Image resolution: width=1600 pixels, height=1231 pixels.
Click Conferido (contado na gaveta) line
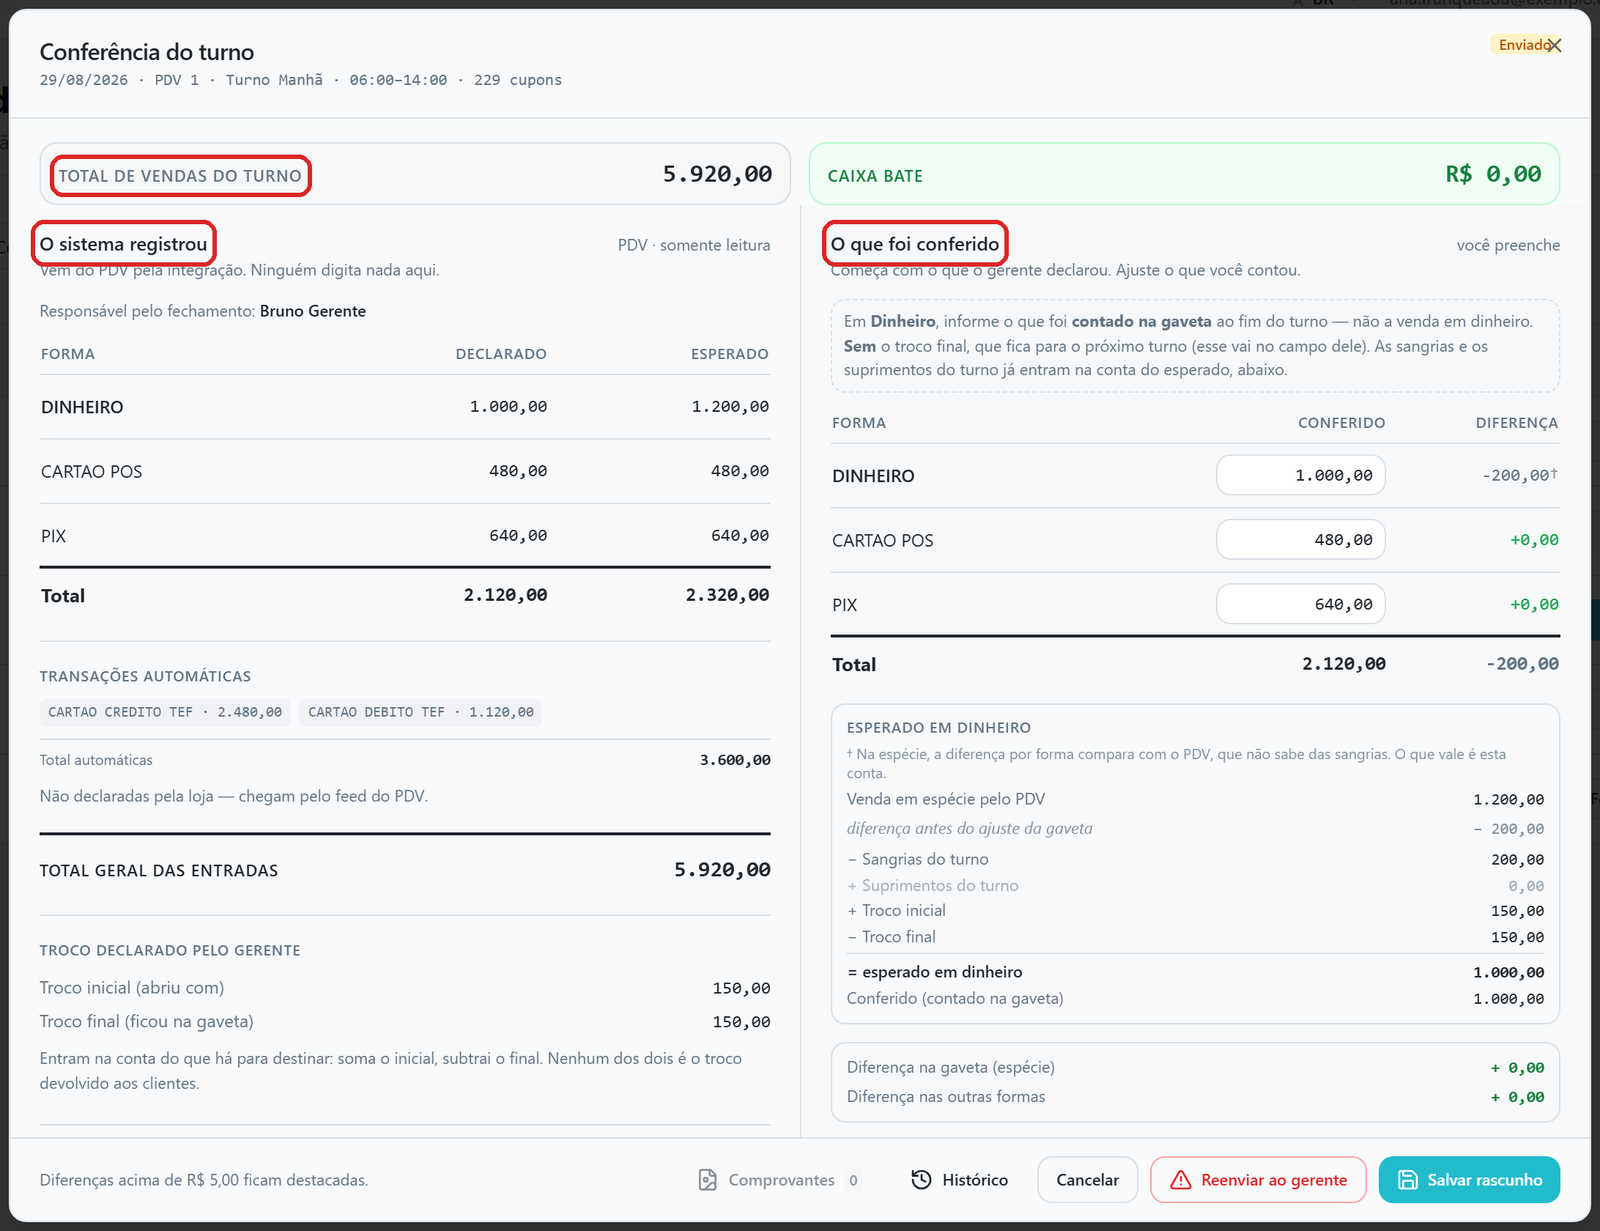click(1195, 998)
